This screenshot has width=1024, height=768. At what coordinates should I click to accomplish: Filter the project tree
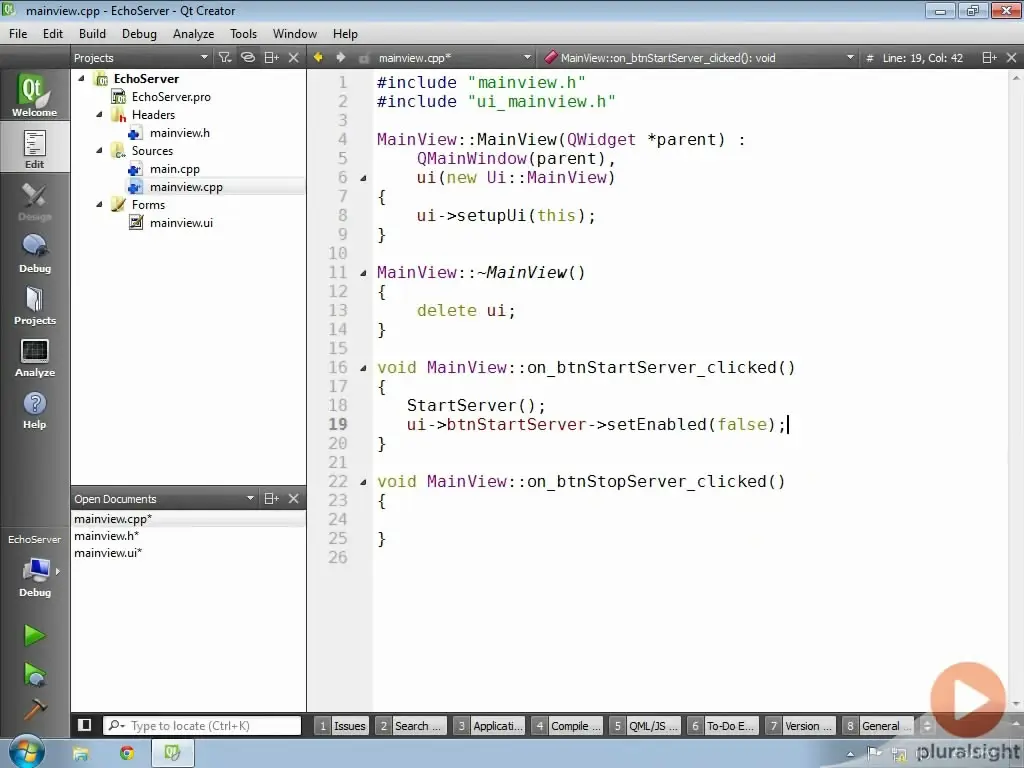pos(225,57)
